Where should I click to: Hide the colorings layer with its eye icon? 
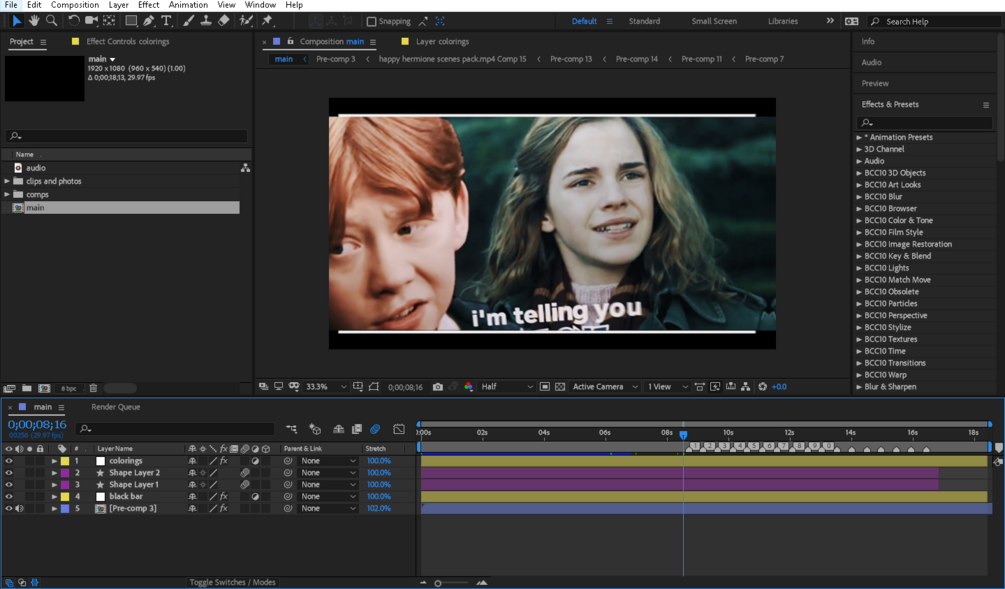[x=9, y=461]
